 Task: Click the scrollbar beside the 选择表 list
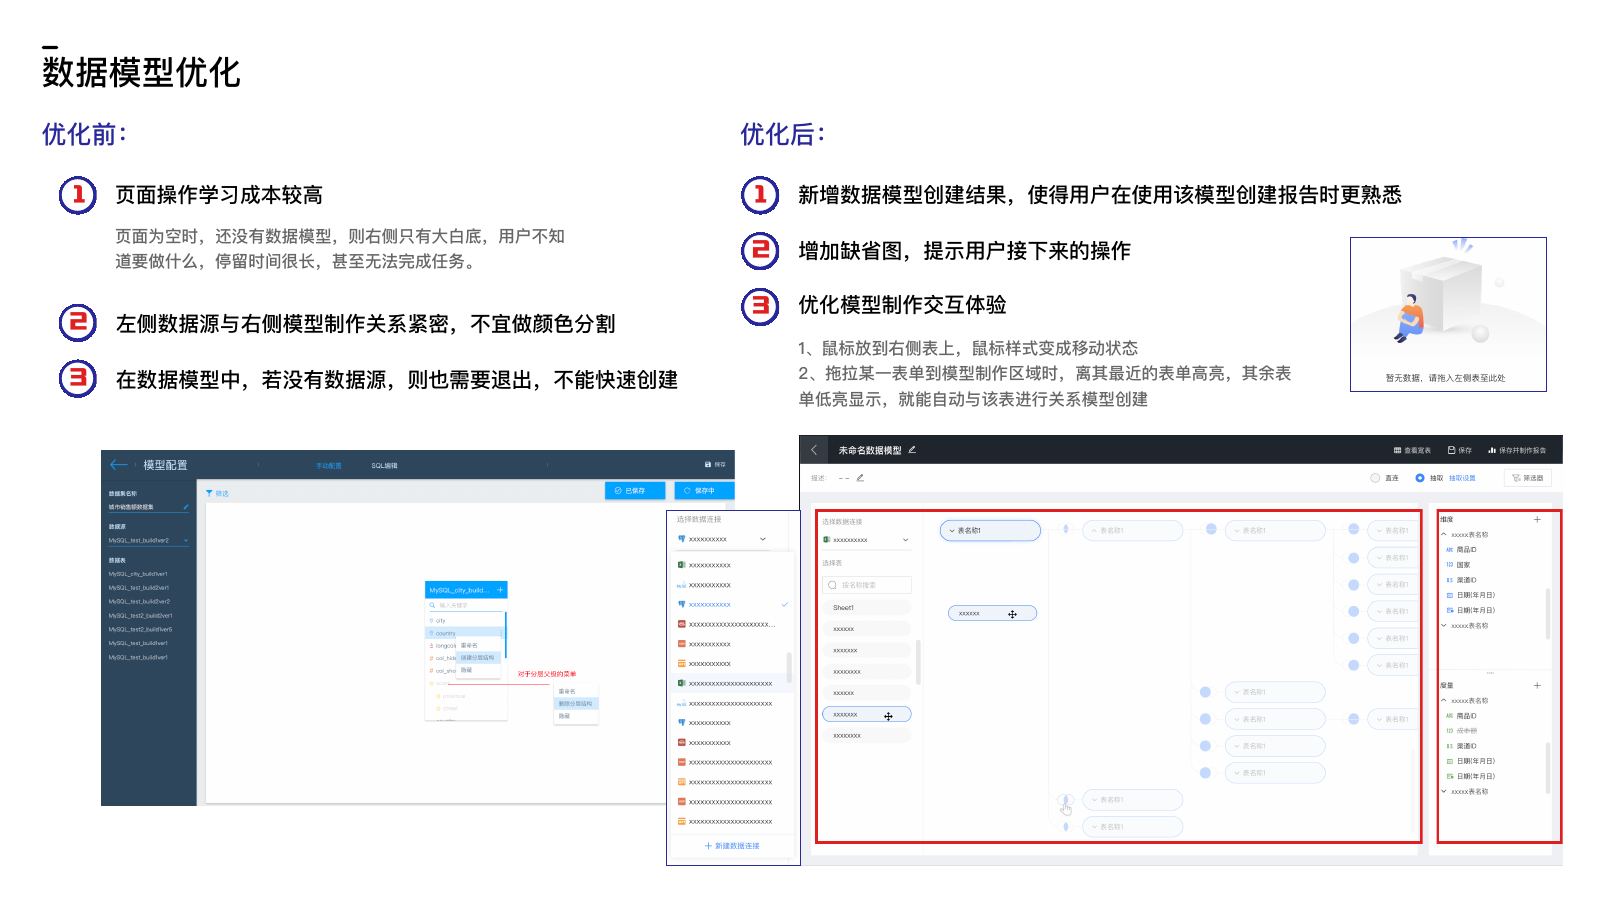click(x=918, y=662)
